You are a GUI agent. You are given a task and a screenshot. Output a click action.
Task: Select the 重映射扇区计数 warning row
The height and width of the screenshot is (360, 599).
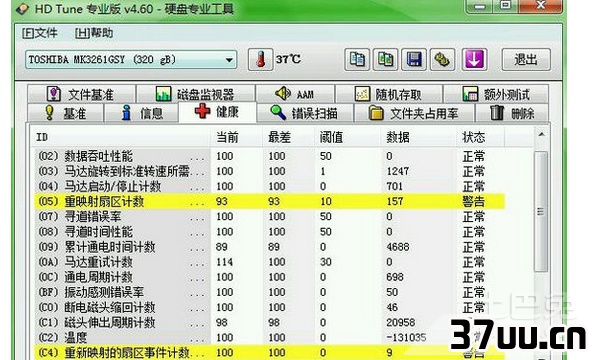(x=270, y=201)
